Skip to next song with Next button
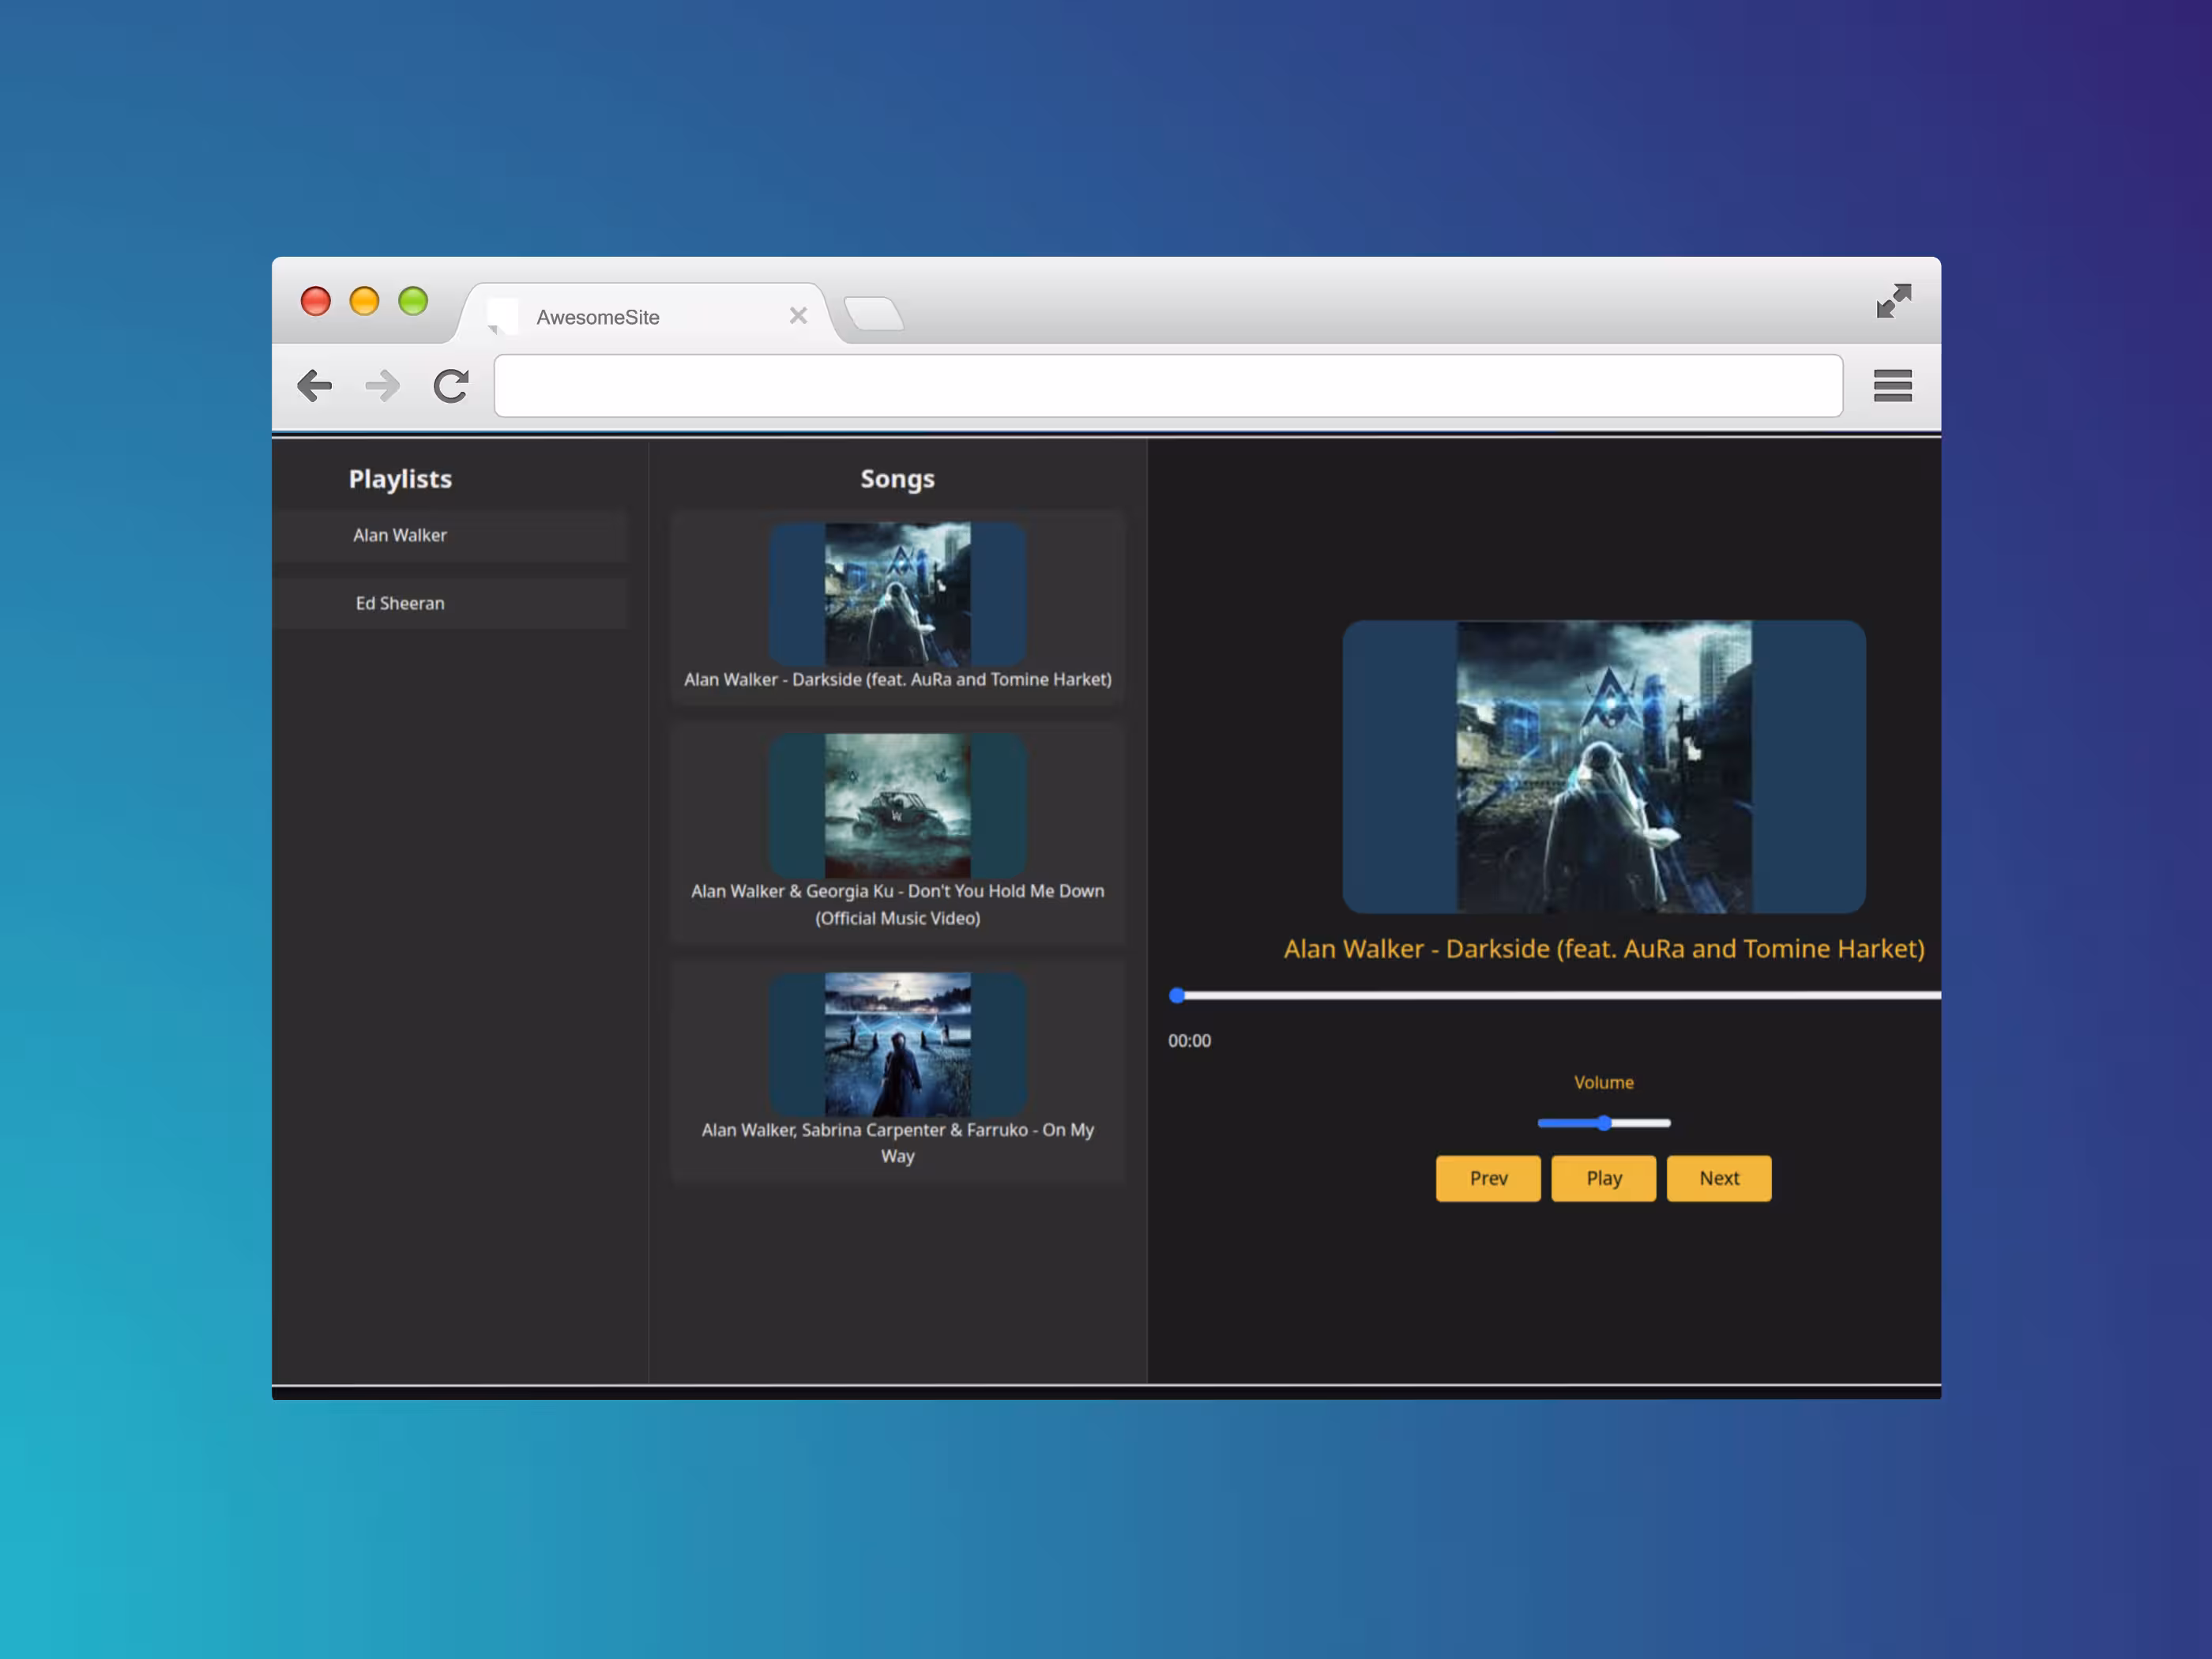This screenshot has height=1659, width=2212. tap(1718, 1178)
